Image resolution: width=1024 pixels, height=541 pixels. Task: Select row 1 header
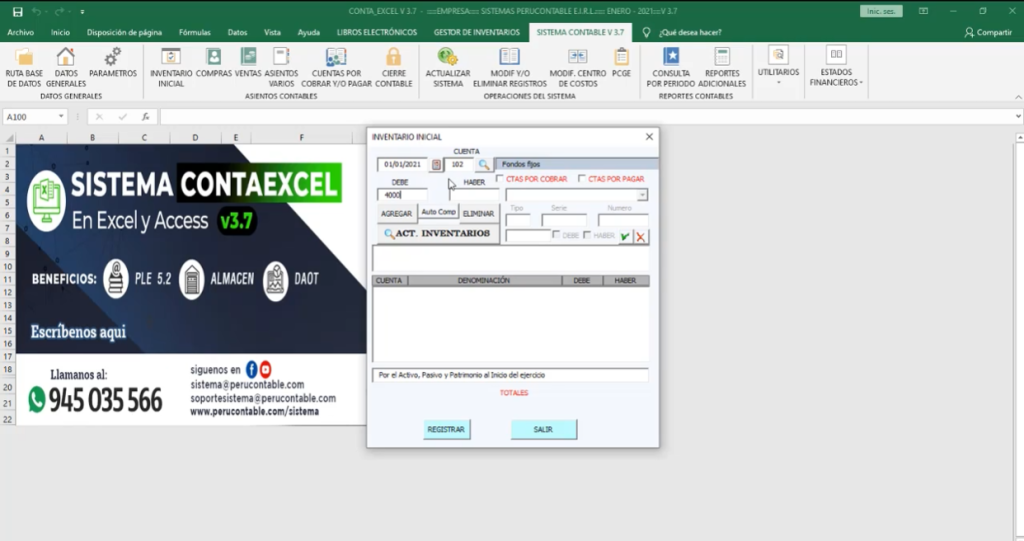click(x=8, y=151)
